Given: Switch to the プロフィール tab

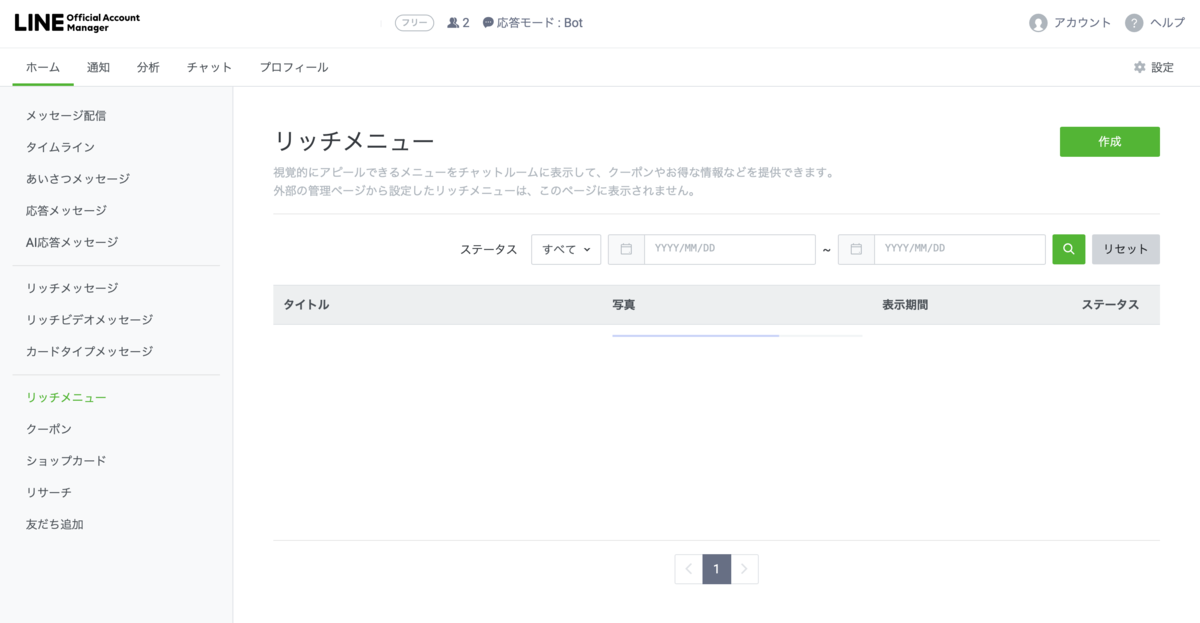Looking at the screenshot, I should pos(294,67).
